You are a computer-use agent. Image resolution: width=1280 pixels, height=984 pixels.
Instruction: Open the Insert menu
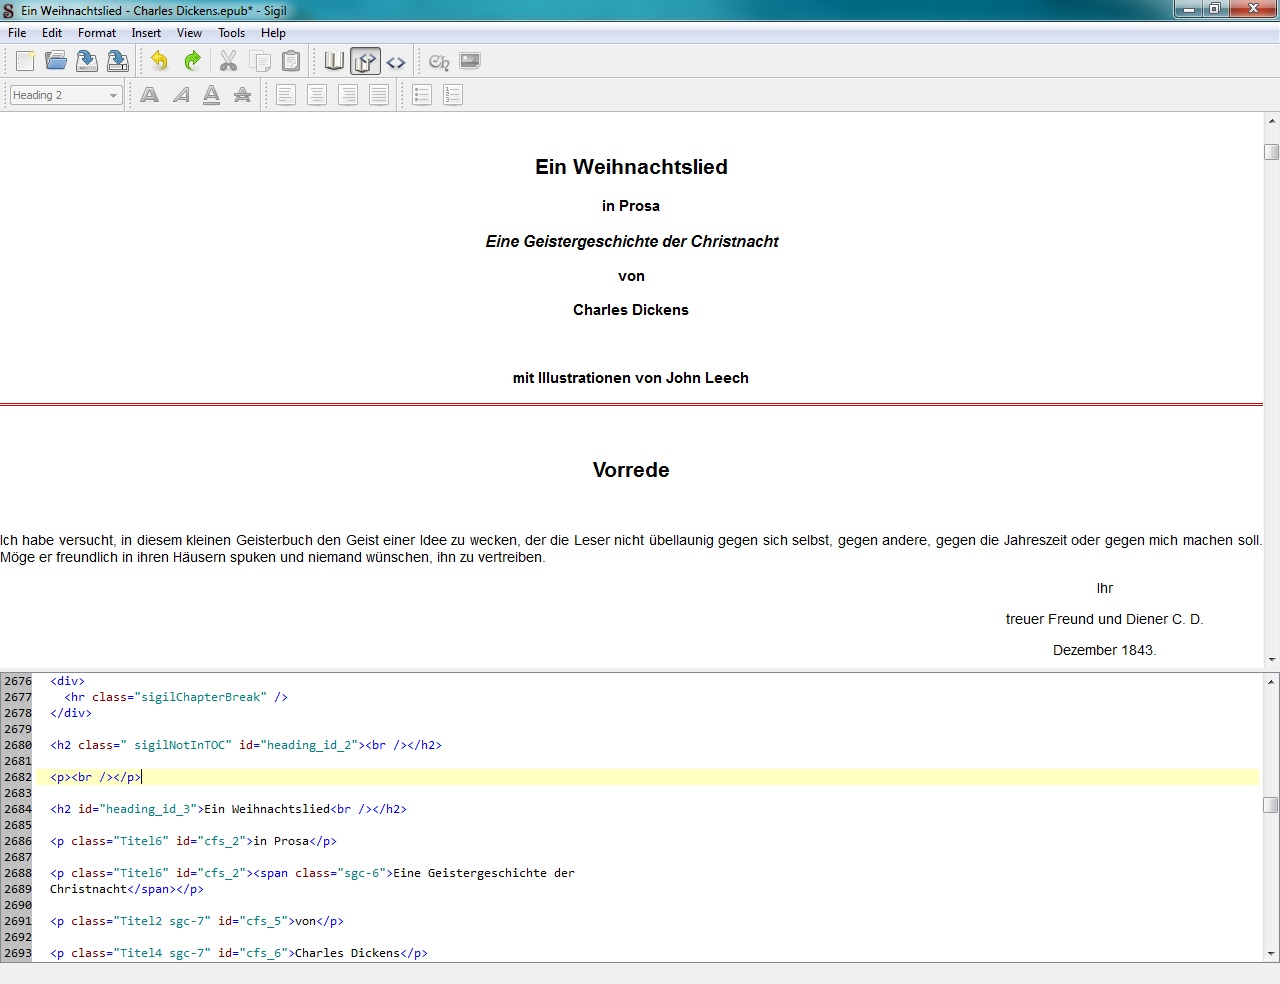146,33
